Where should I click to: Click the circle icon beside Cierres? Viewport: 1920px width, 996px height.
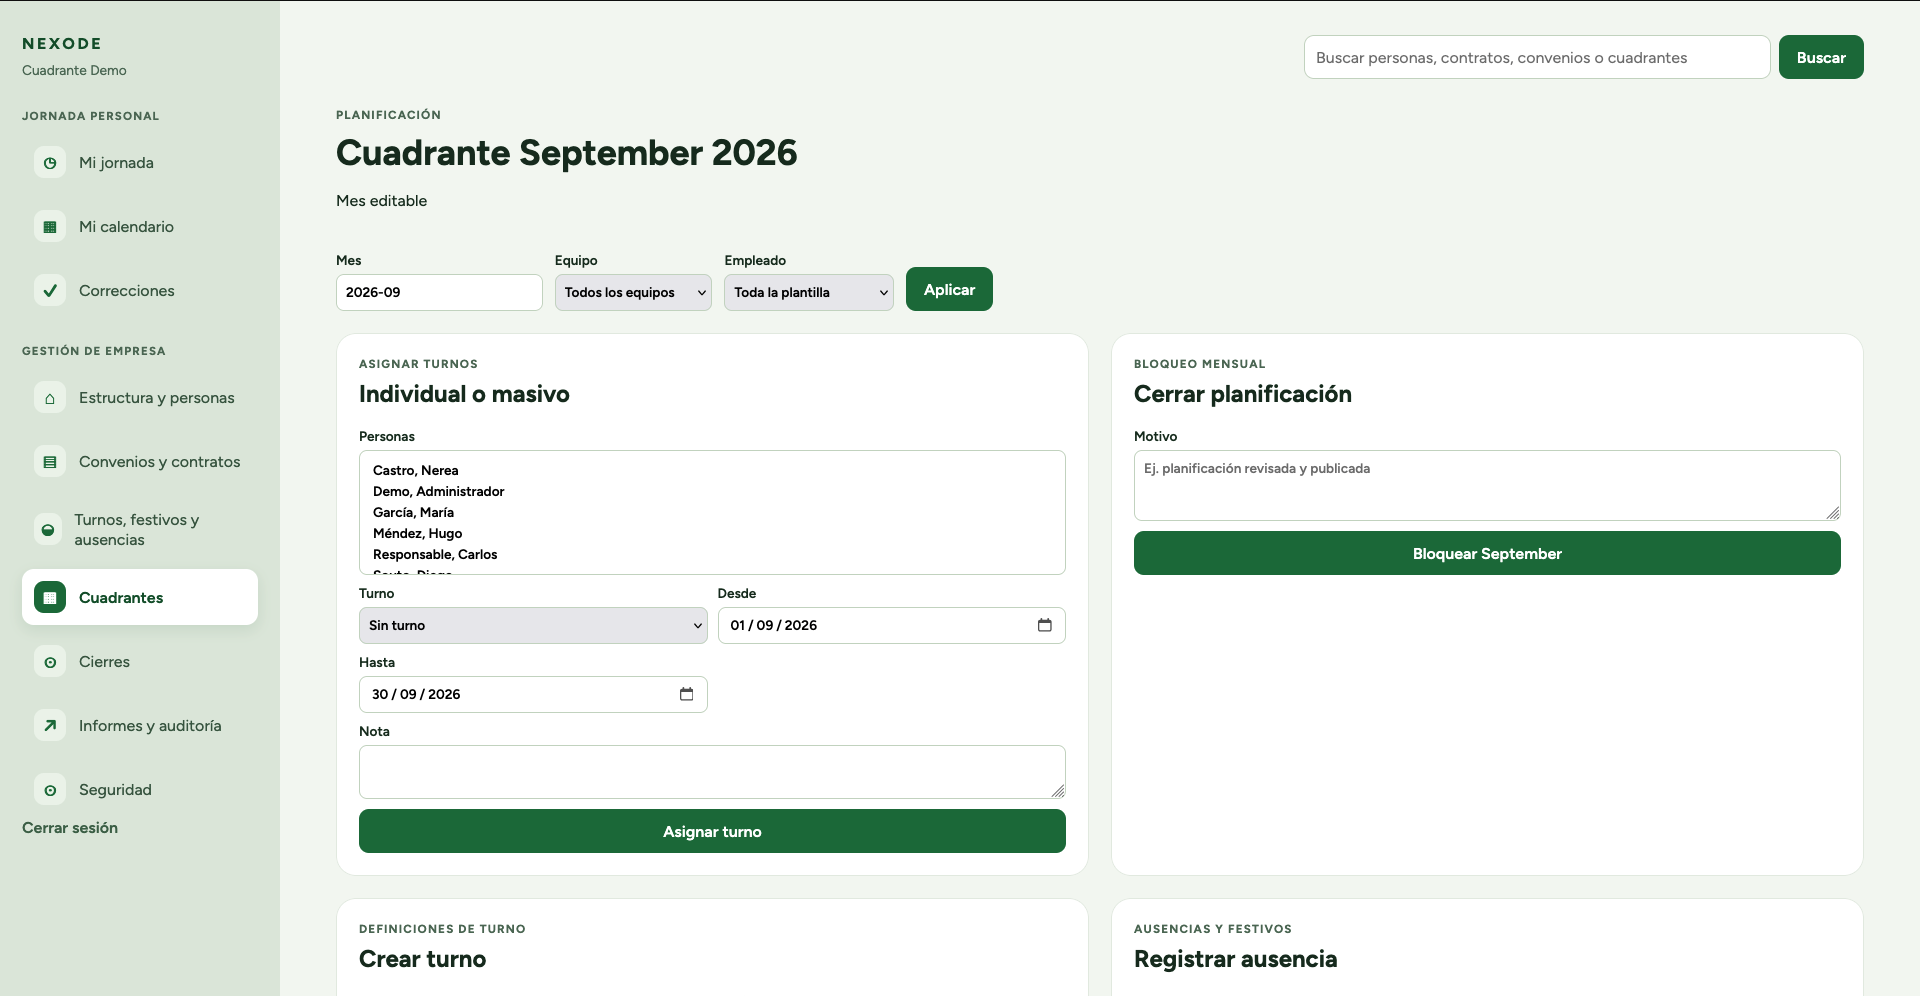(x=50, y=662)
